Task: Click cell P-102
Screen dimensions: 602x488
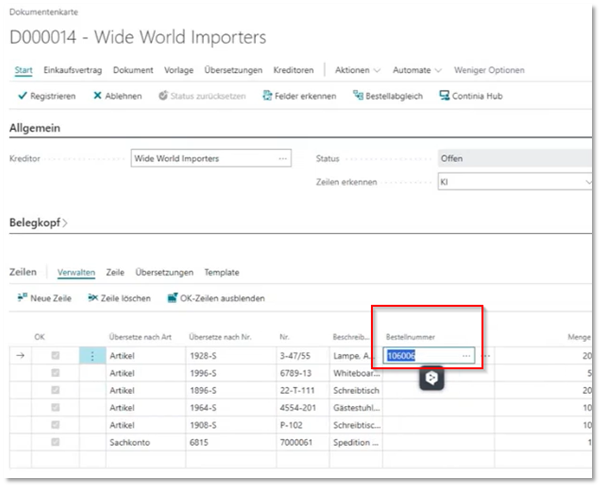Action: pos(291,425)
